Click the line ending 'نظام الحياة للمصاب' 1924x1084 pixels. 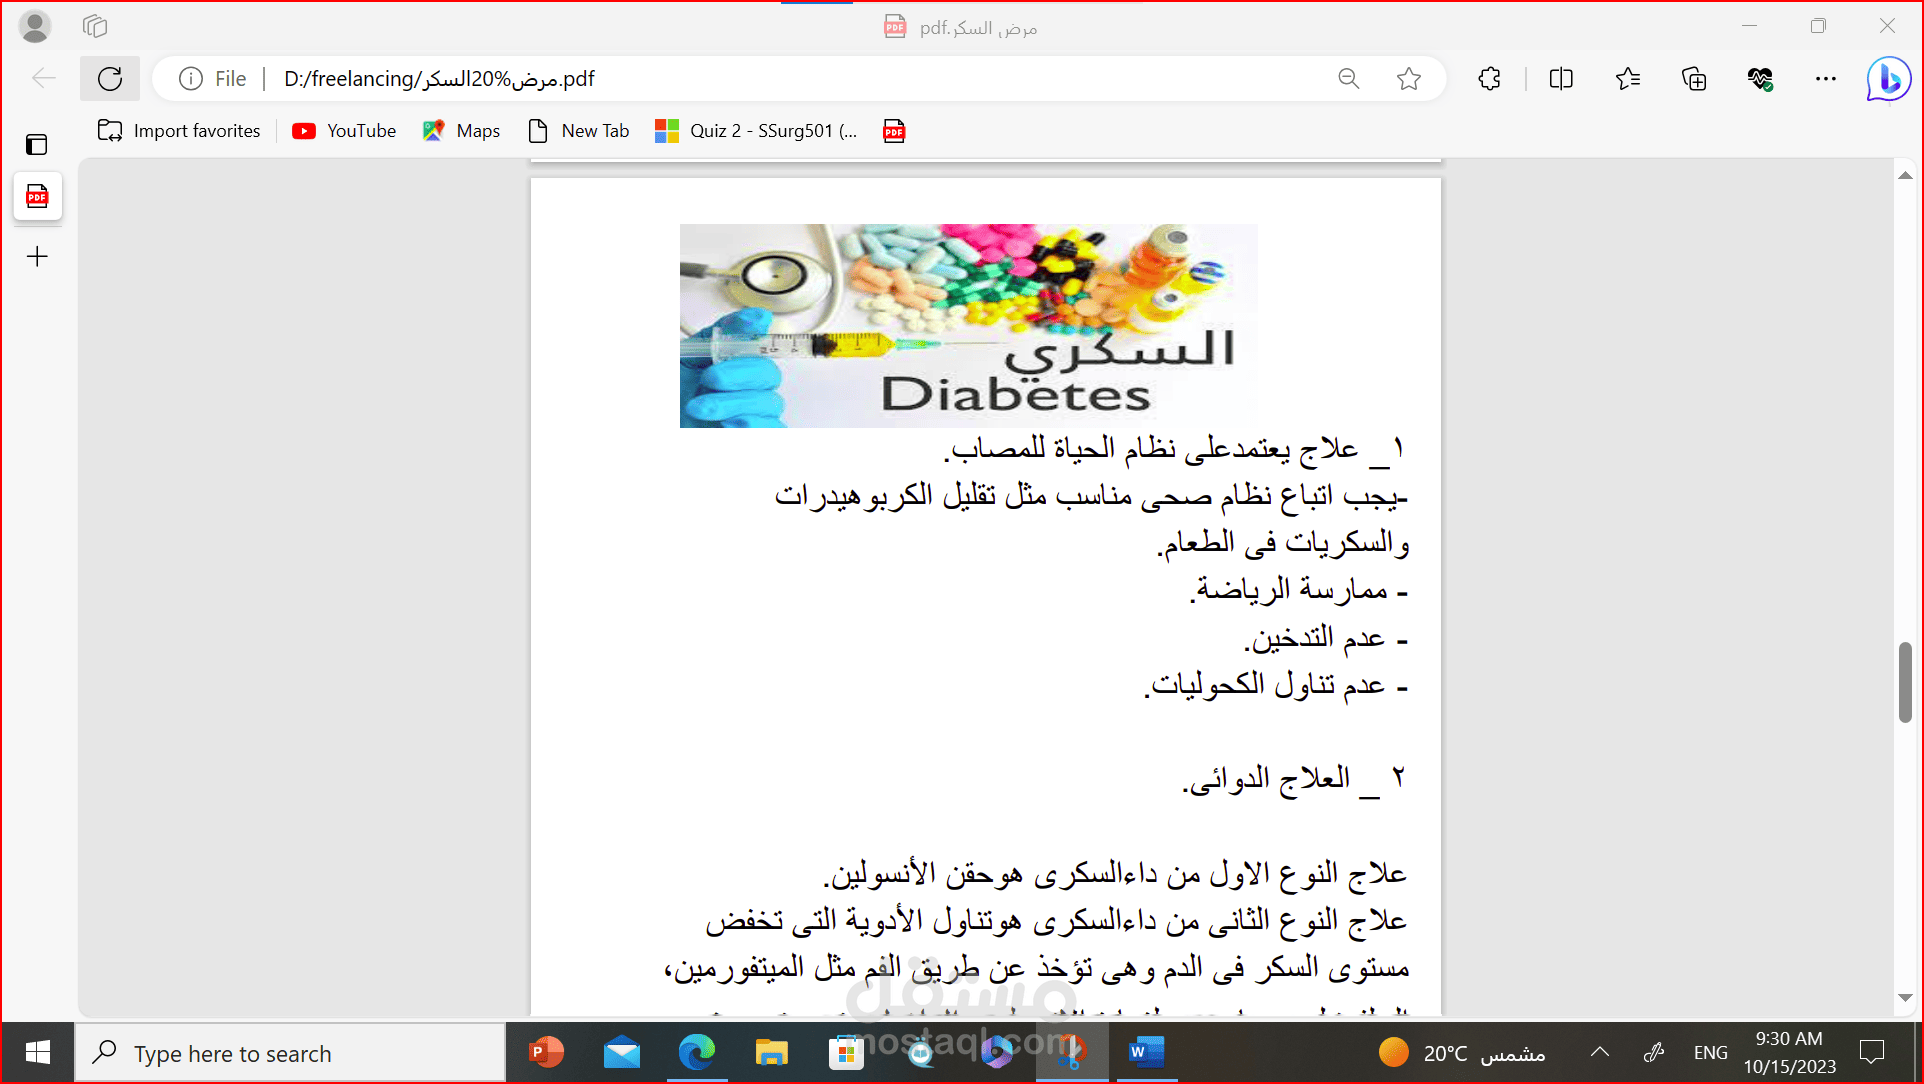pyautogui.click(x=1175, y=449)
